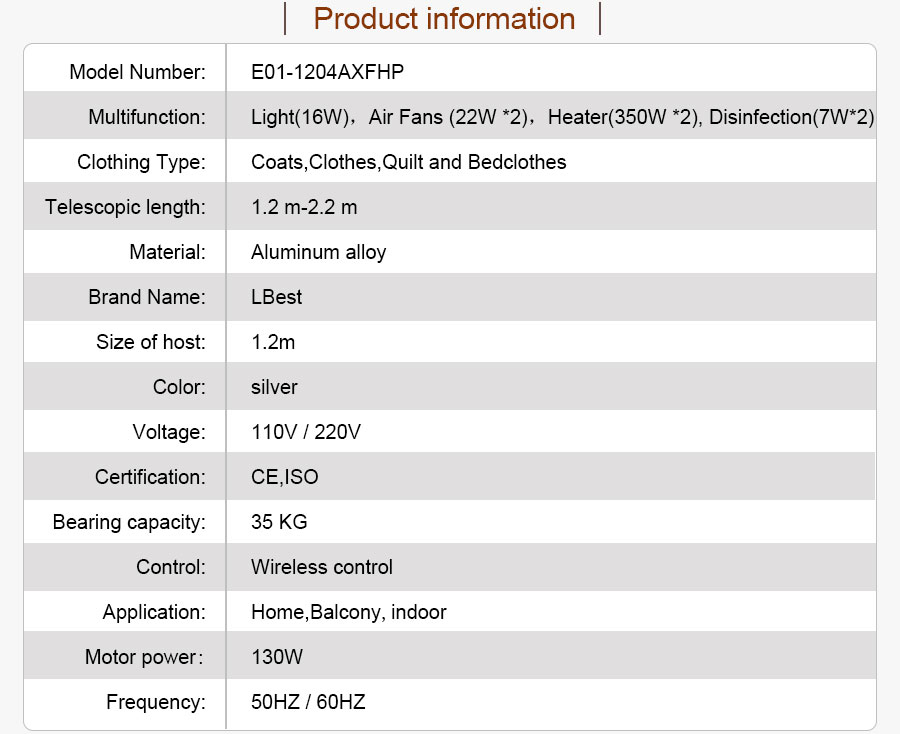Click the Material label
Image resolution: width=900 pixels, height=734 pixels.
168,252
